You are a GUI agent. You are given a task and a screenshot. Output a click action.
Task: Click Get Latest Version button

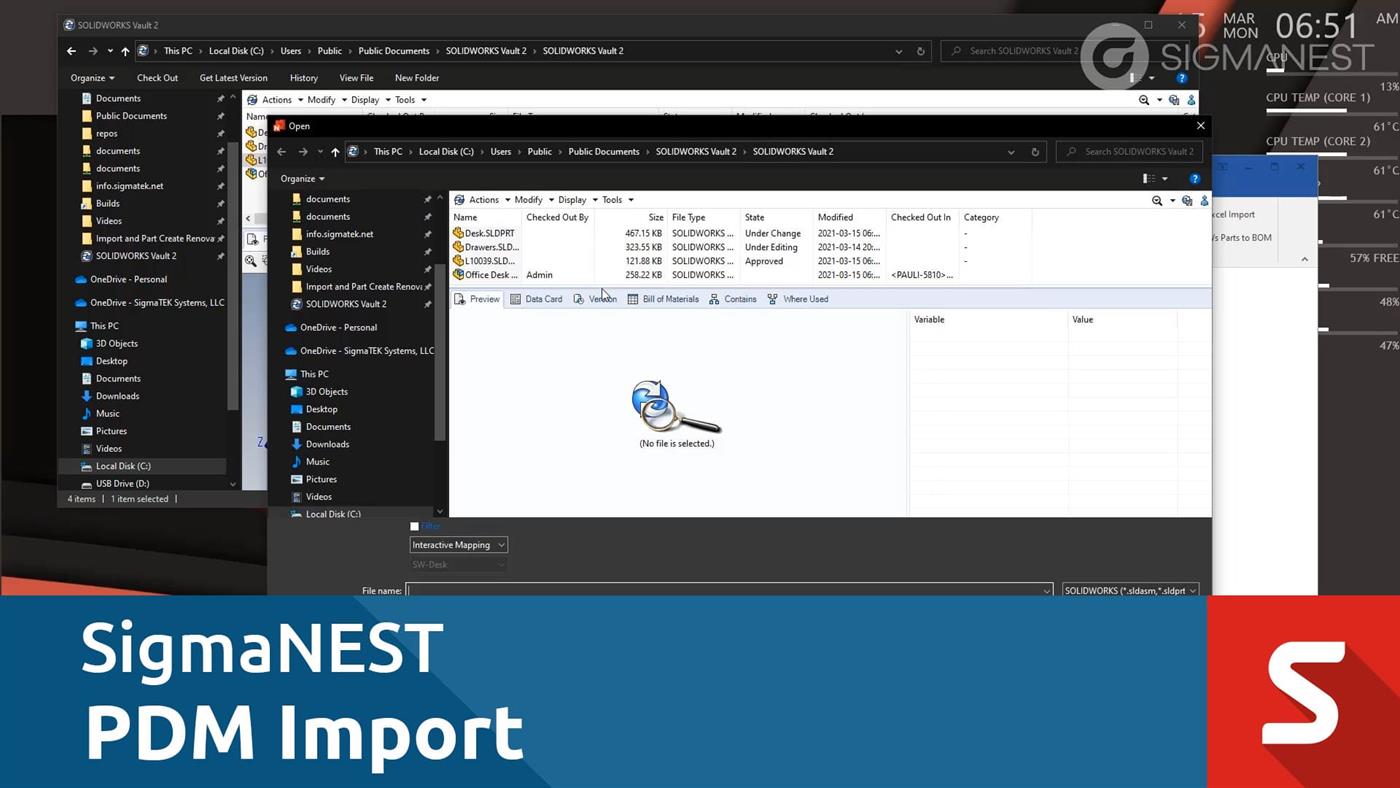tap(233, 78)
